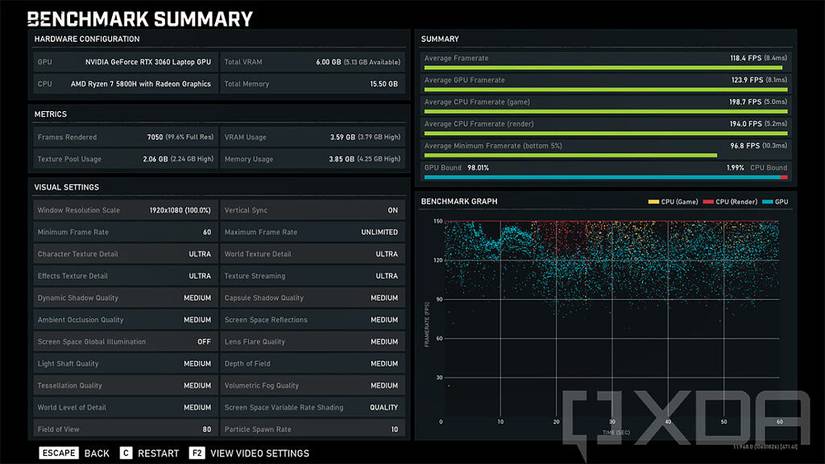Click the METRICS heading

pos(51,114)
